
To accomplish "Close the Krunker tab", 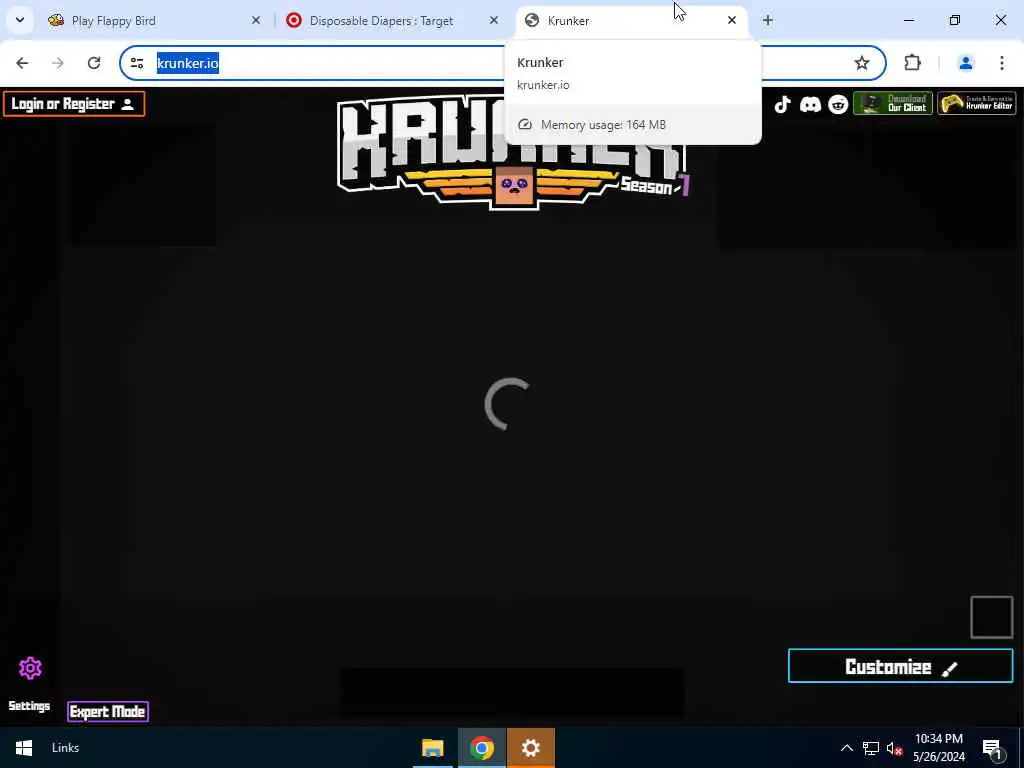I will [x=732, y=21].
